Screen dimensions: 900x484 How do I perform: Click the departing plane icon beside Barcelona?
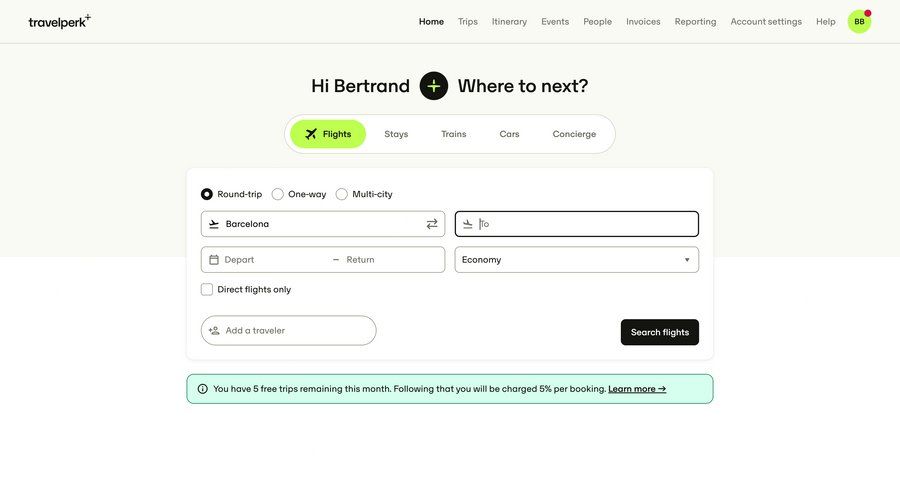coord(214,224)
